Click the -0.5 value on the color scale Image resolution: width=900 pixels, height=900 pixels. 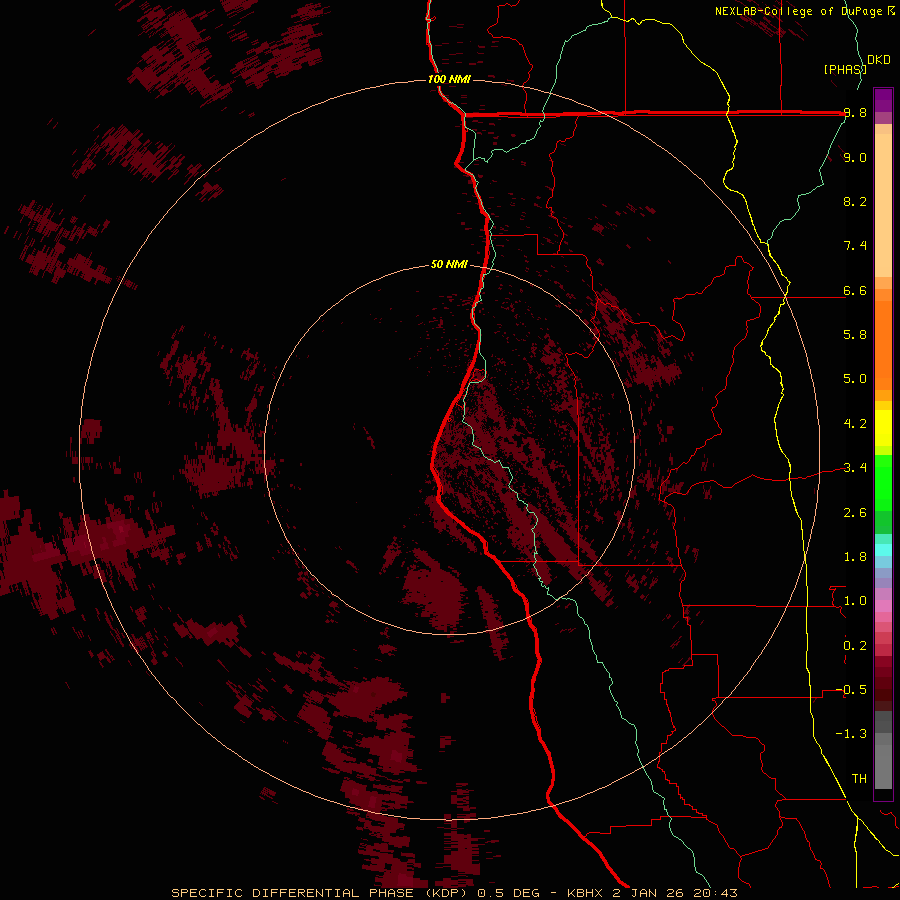pos(851,690)
